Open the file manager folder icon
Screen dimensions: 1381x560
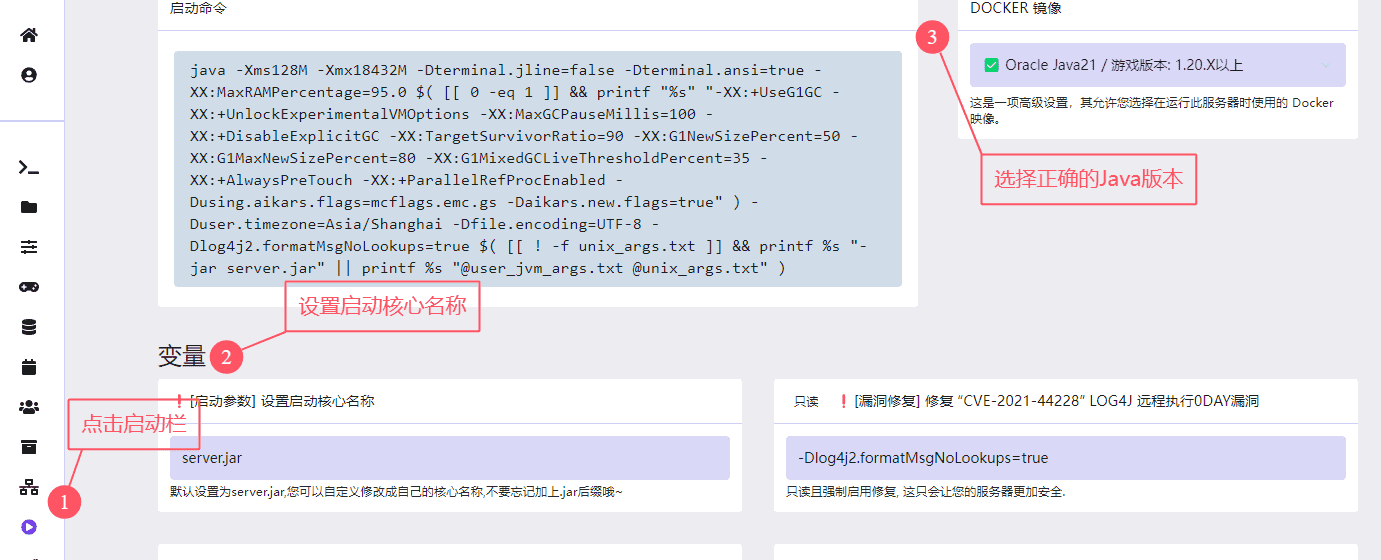coord(29,207)
